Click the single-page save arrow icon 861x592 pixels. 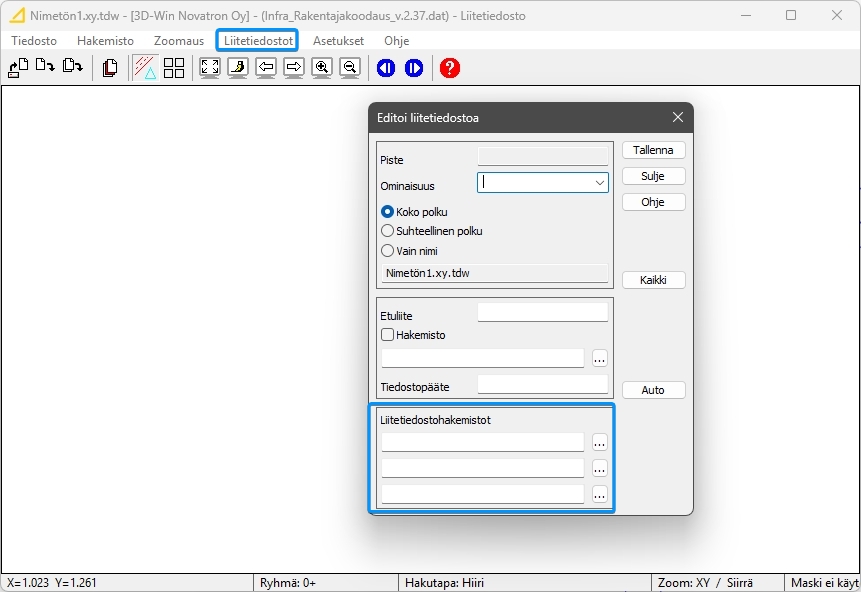point(45,66)
